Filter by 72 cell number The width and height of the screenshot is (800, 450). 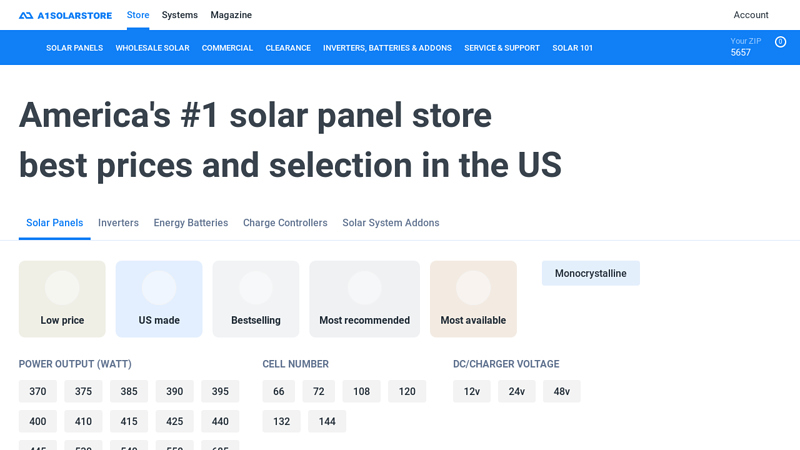[x=319, y=391]
